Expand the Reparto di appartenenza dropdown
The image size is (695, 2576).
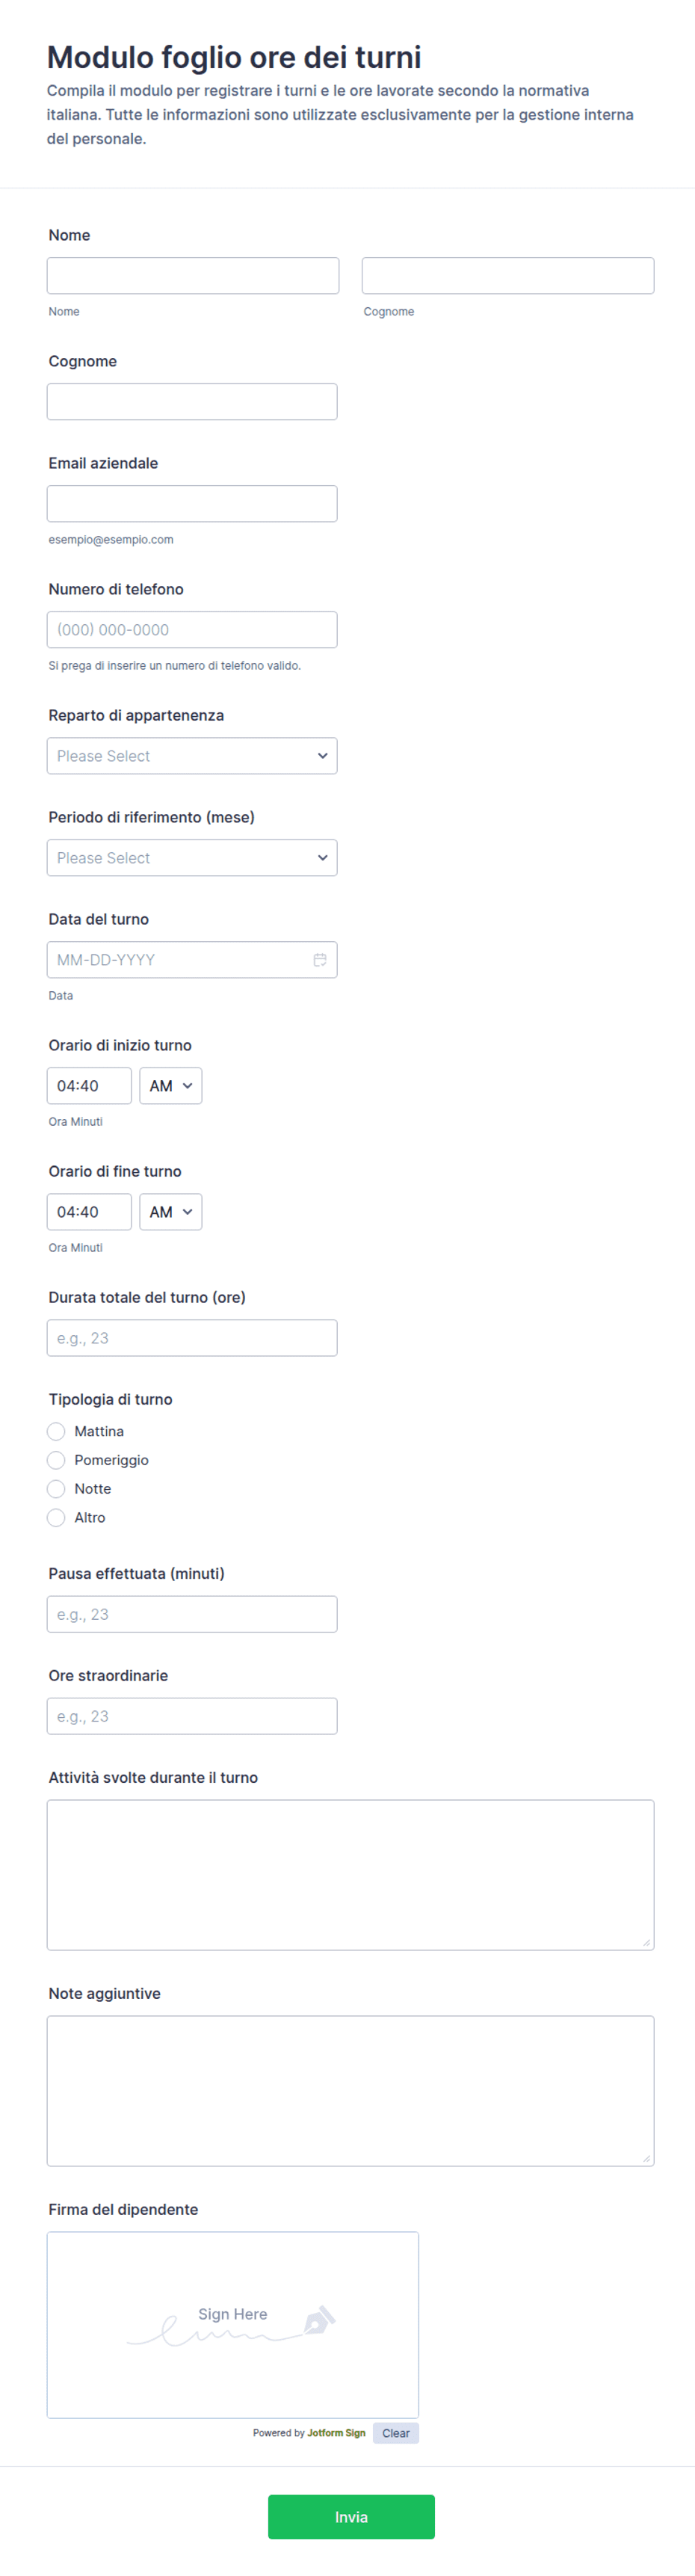coord(192,756)
